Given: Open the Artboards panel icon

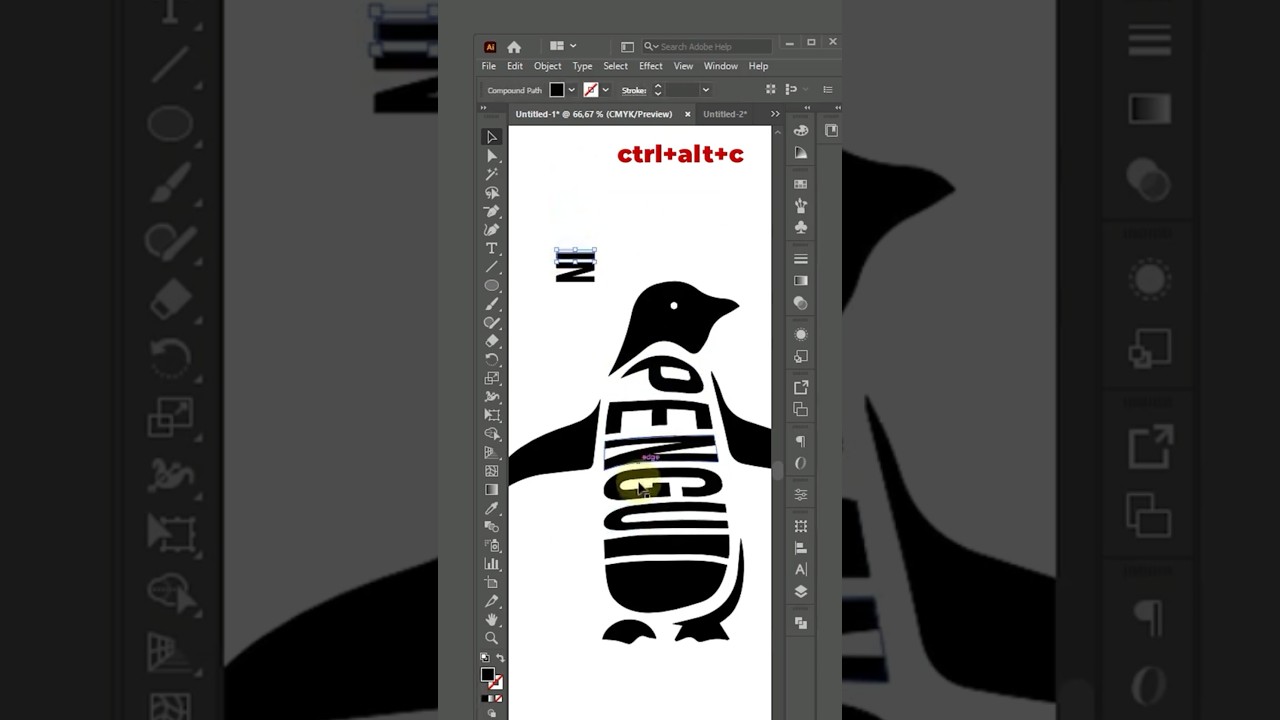Looking at the screenshot, I should click(x=801, y=409).
